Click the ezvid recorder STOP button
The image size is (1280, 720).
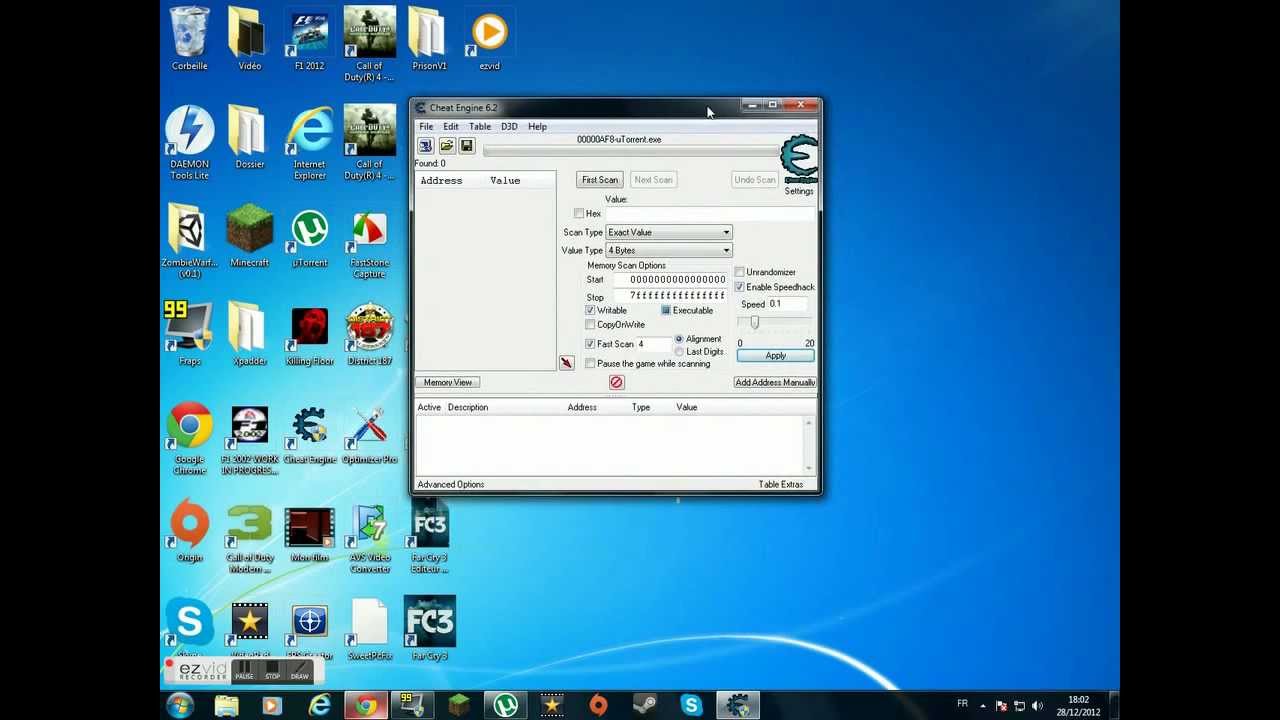[x=273, y=671]
